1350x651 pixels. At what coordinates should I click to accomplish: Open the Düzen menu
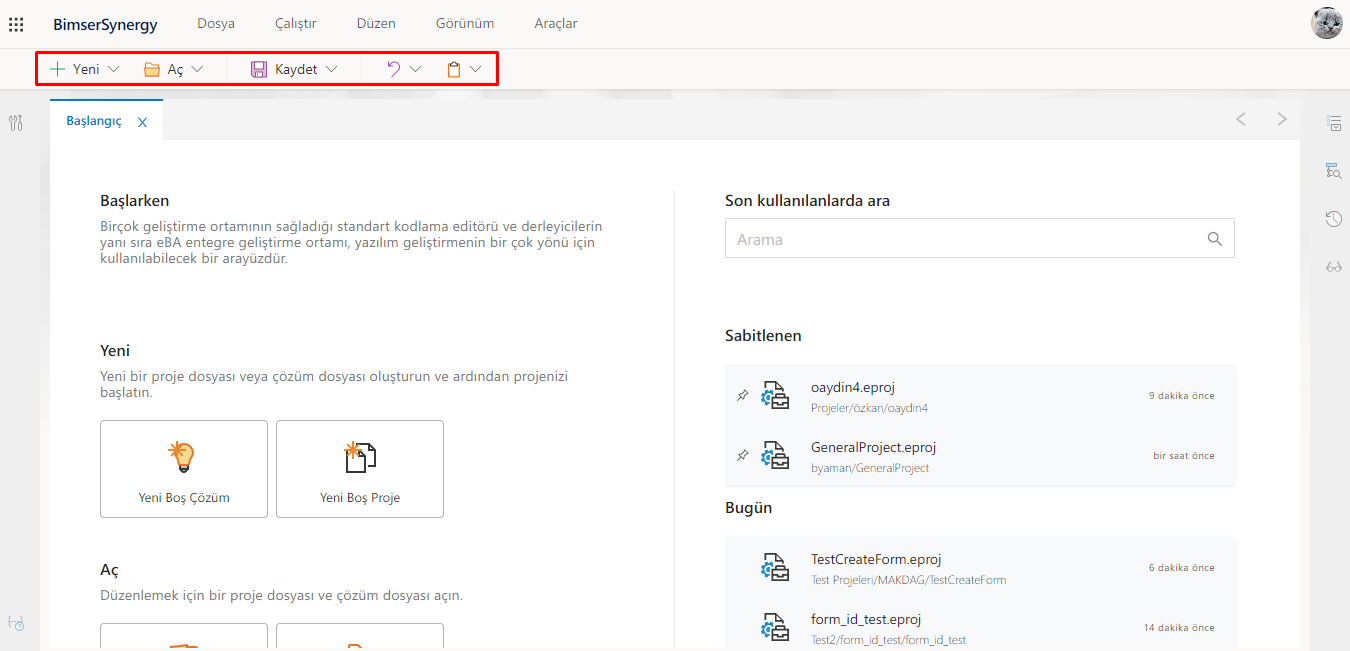pos(376,23)
